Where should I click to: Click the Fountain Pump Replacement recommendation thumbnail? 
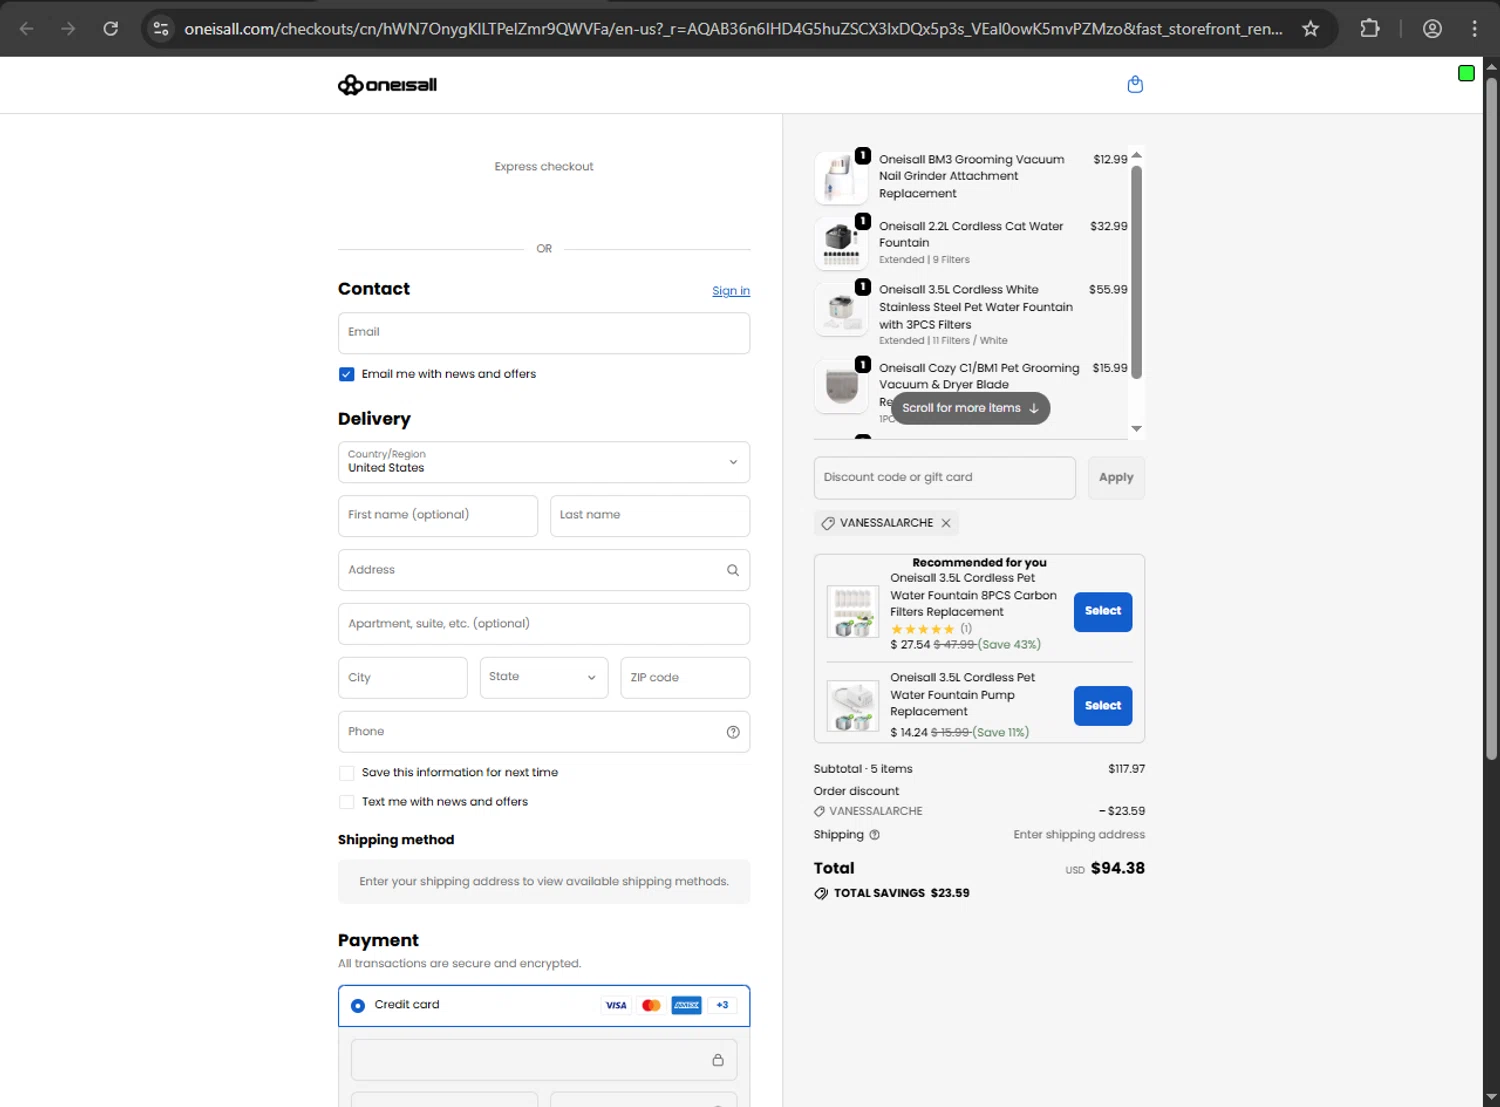click(853, 706)
